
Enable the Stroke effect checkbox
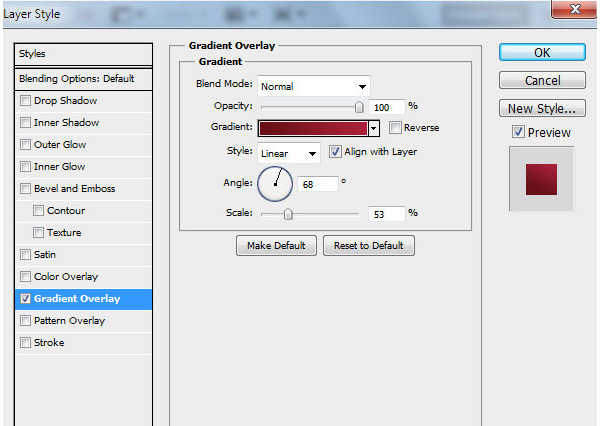click(x=25, y=343)
